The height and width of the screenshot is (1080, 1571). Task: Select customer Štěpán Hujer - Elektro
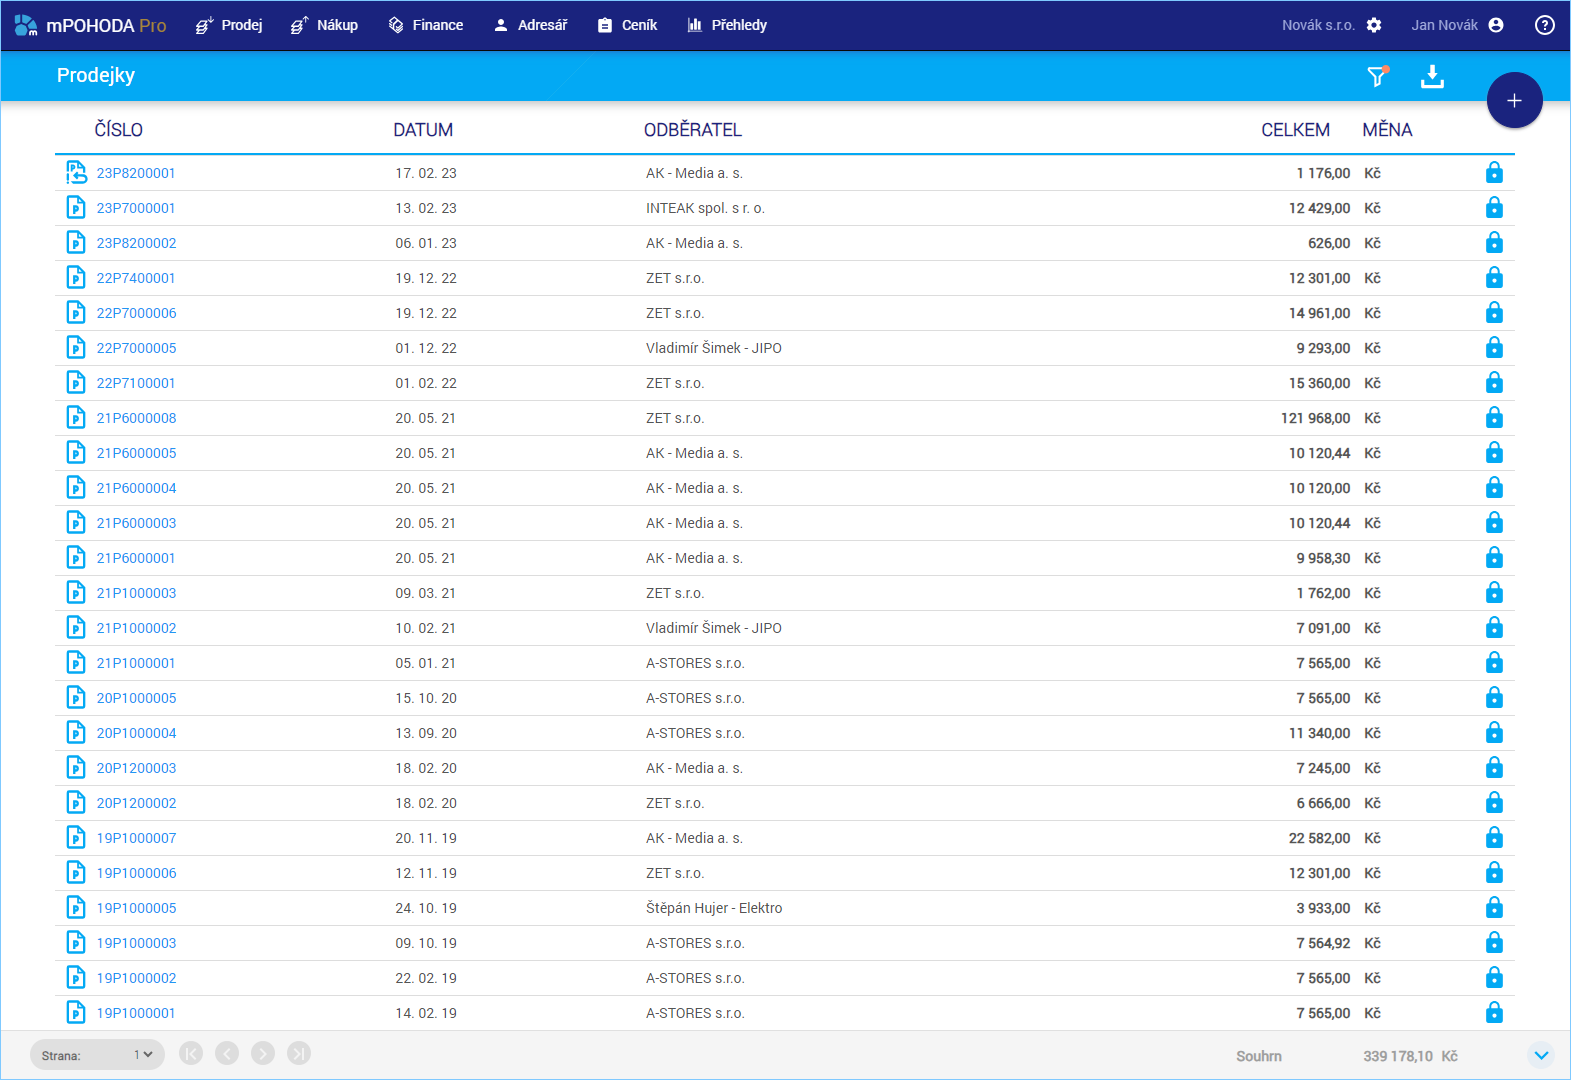pyautogui.click(x=714, y=908)
